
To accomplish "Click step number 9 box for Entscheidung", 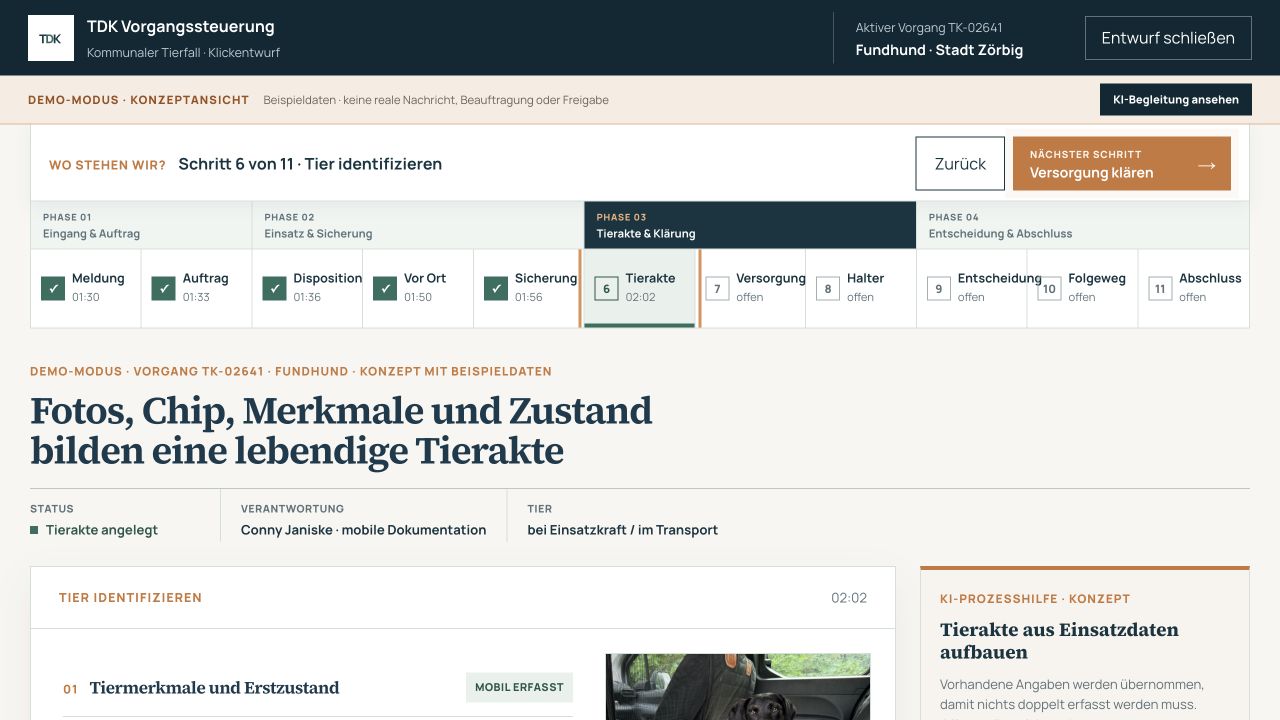I will click(x=938, y=288).
